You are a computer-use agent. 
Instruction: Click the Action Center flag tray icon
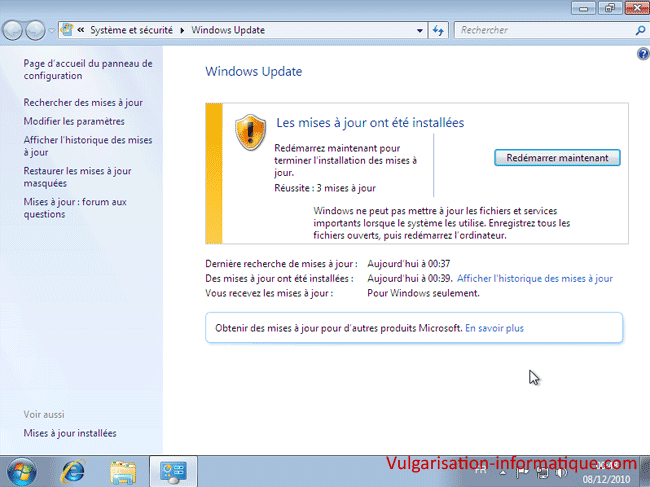[x=522, y=472]
